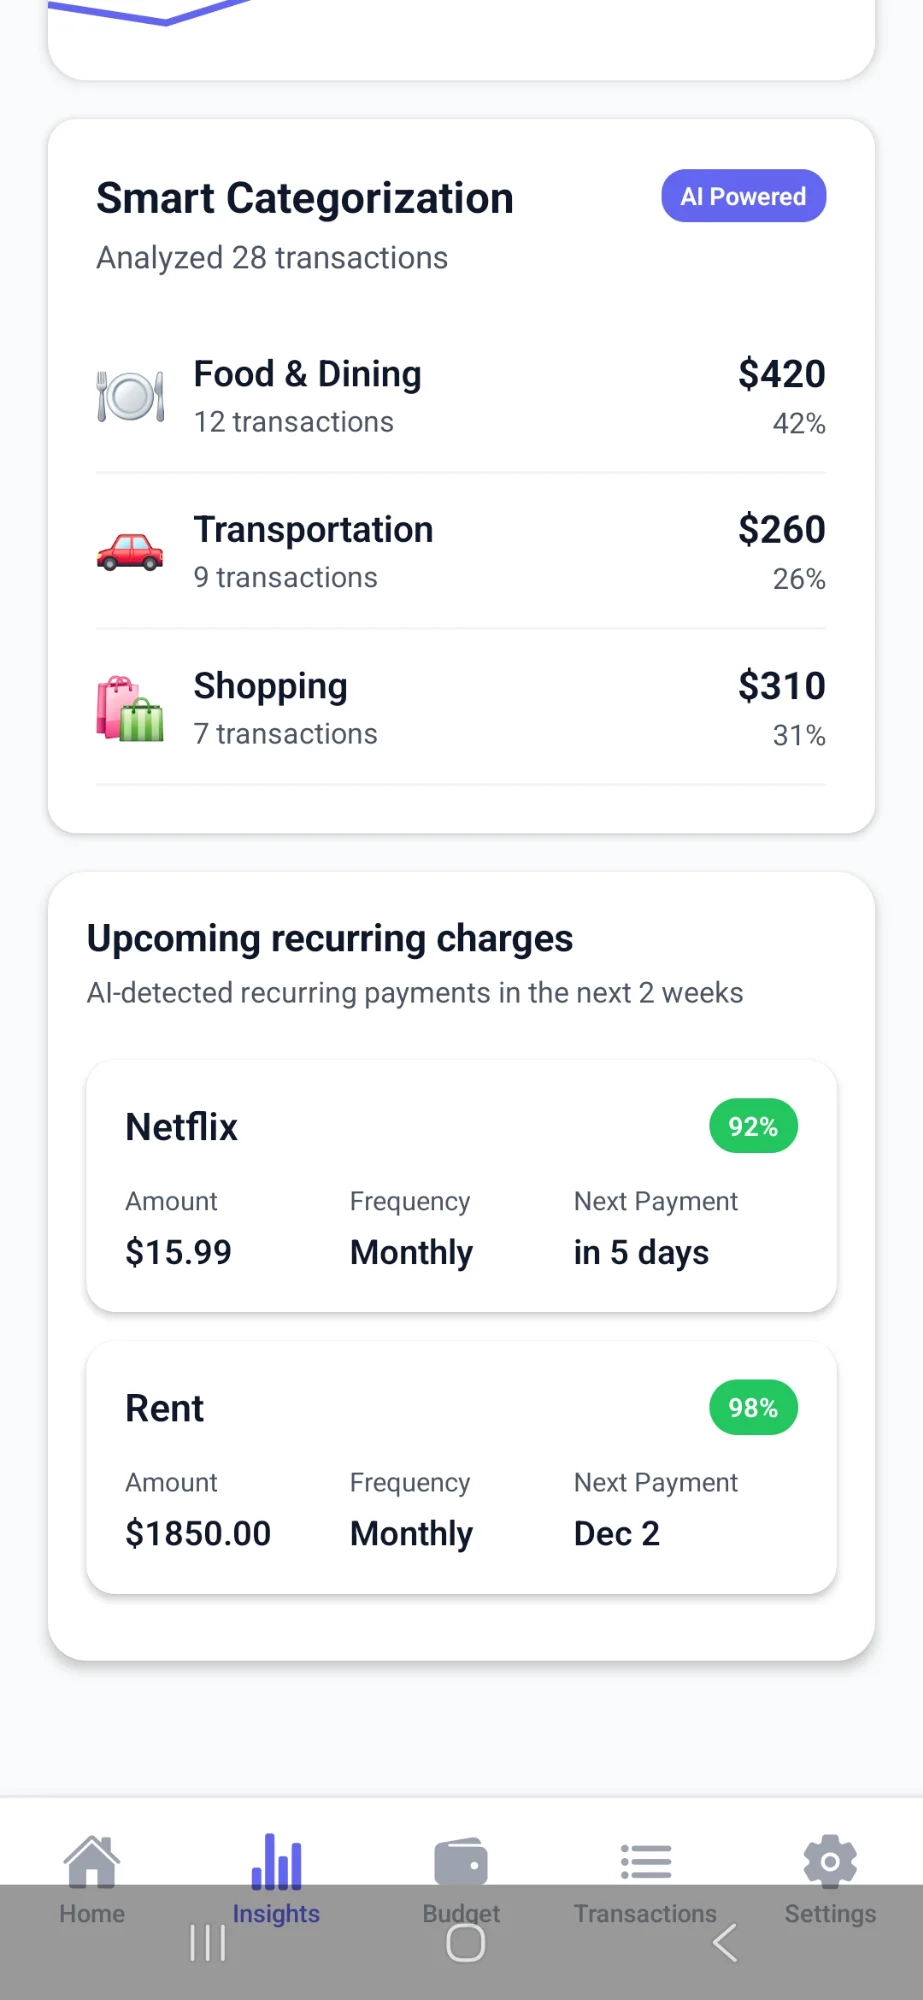Tap the Shopping bags icon
Screen dimensions: 923x2000
pyautogui.click(x=130, y=709)
